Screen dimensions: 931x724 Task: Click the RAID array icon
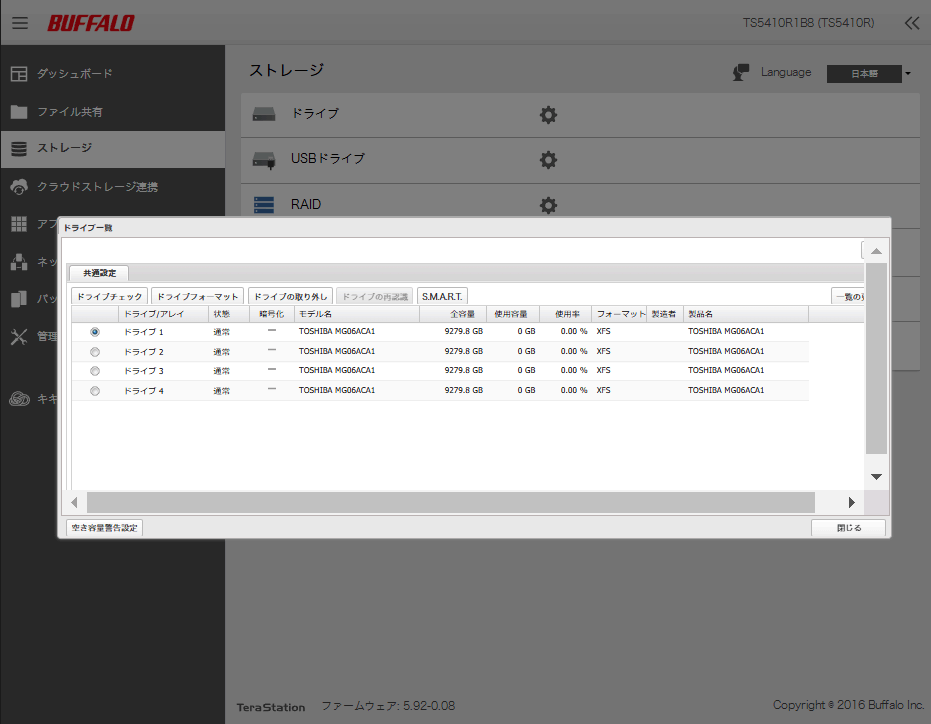(x=264, y=205)
